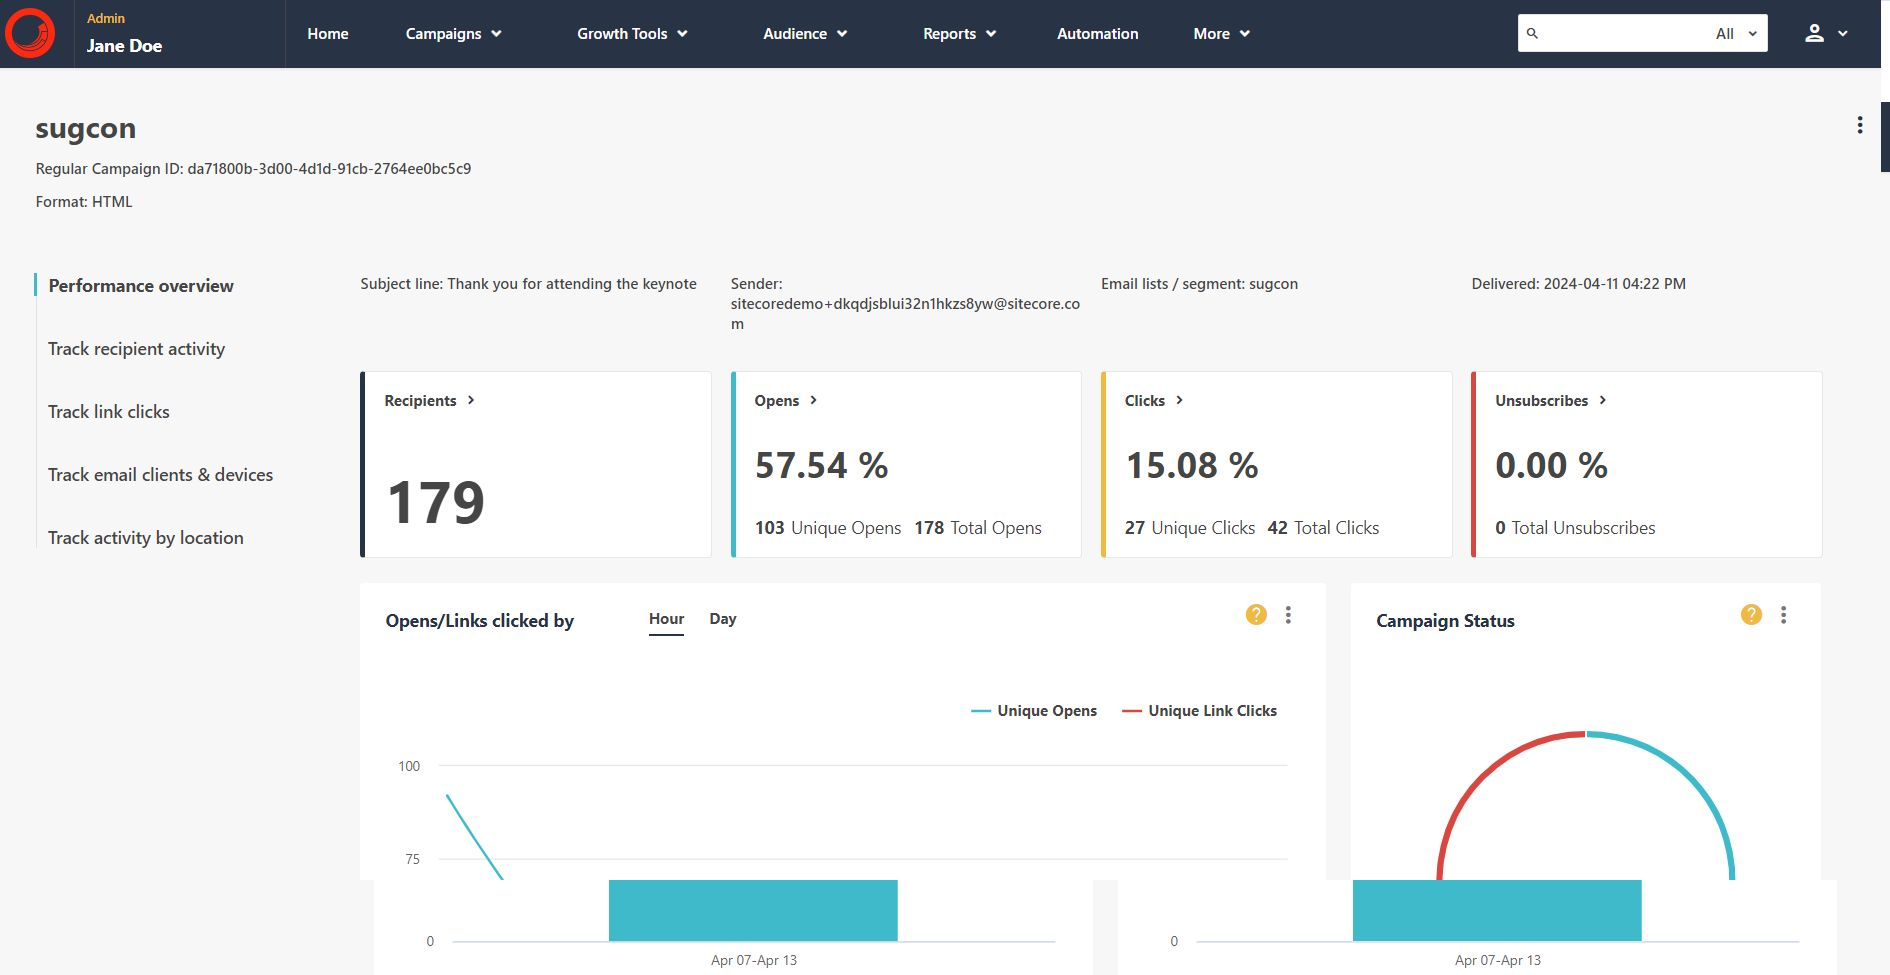Switch chart view to Hour
The height and width of the screenshot is (975, 1890).
[x=666, y=619]
